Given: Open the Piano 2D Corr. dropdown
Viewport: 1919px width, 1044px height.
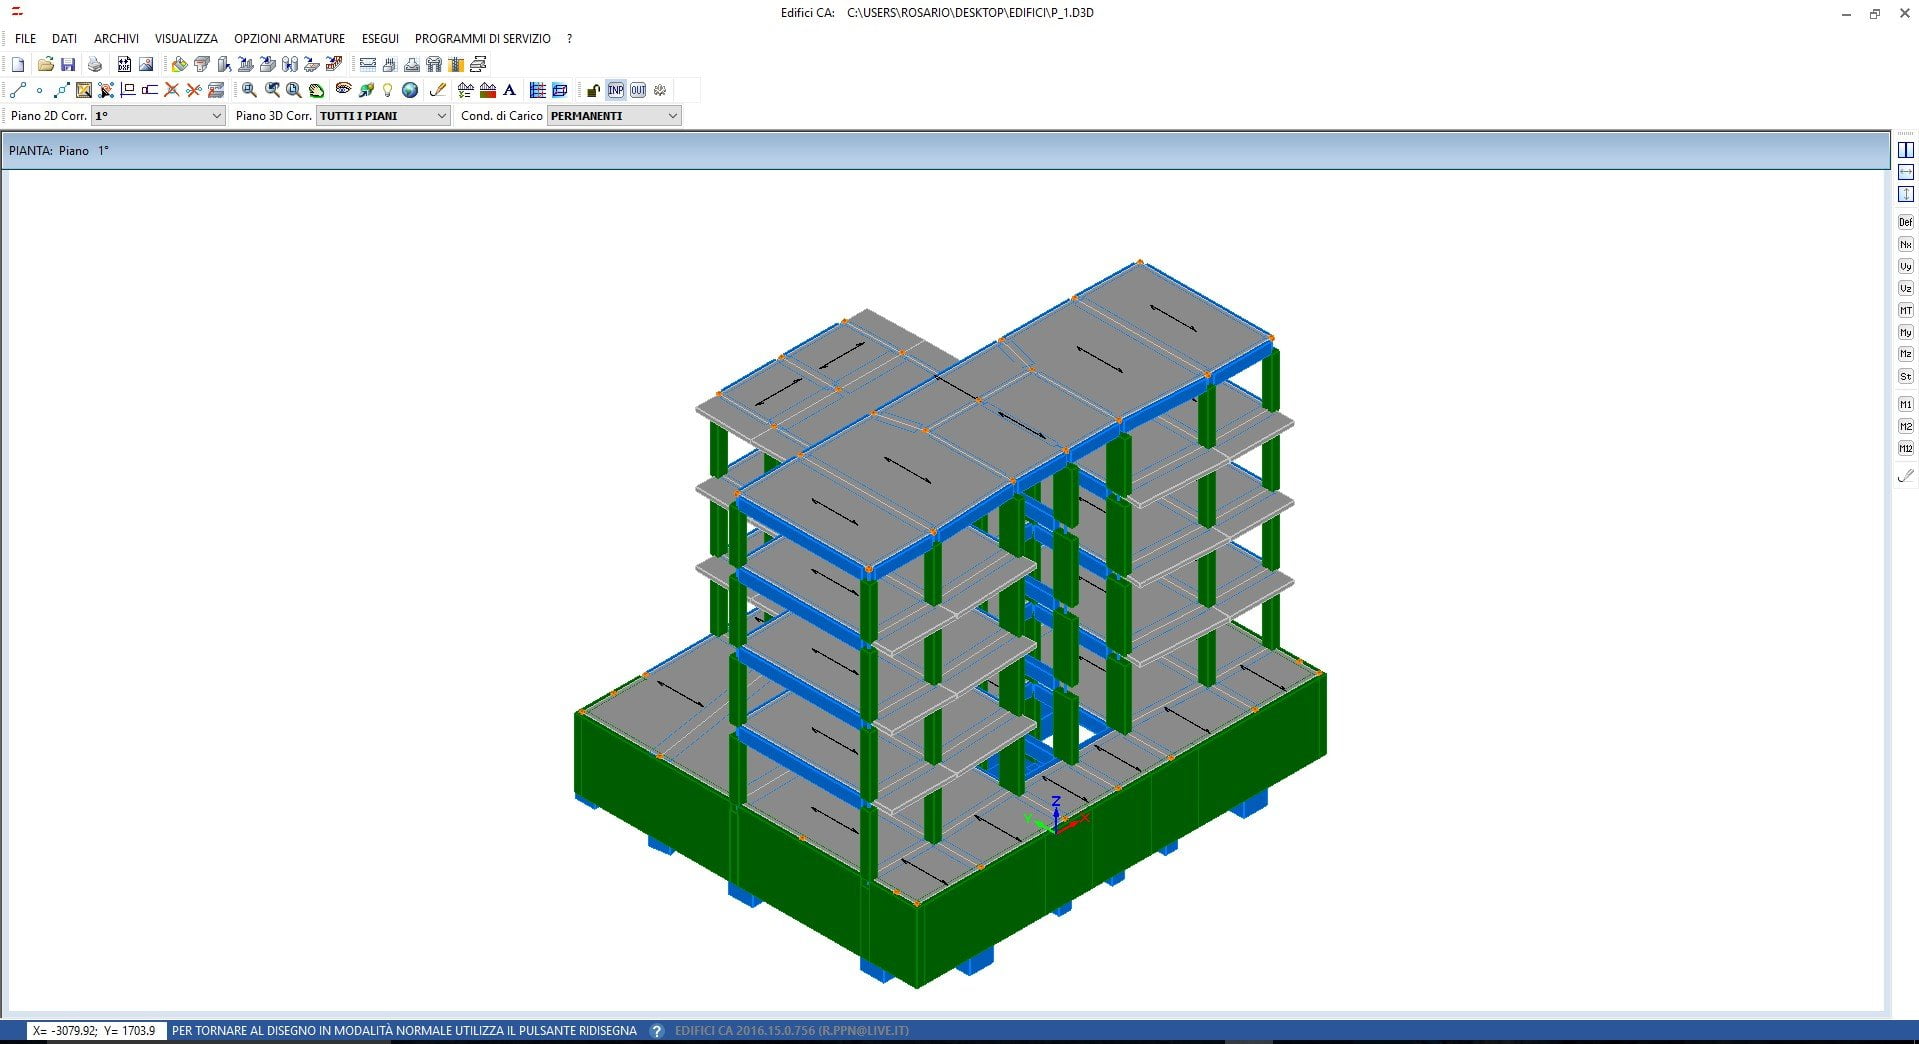Looking at the screenshot, I should coord(219,115).
